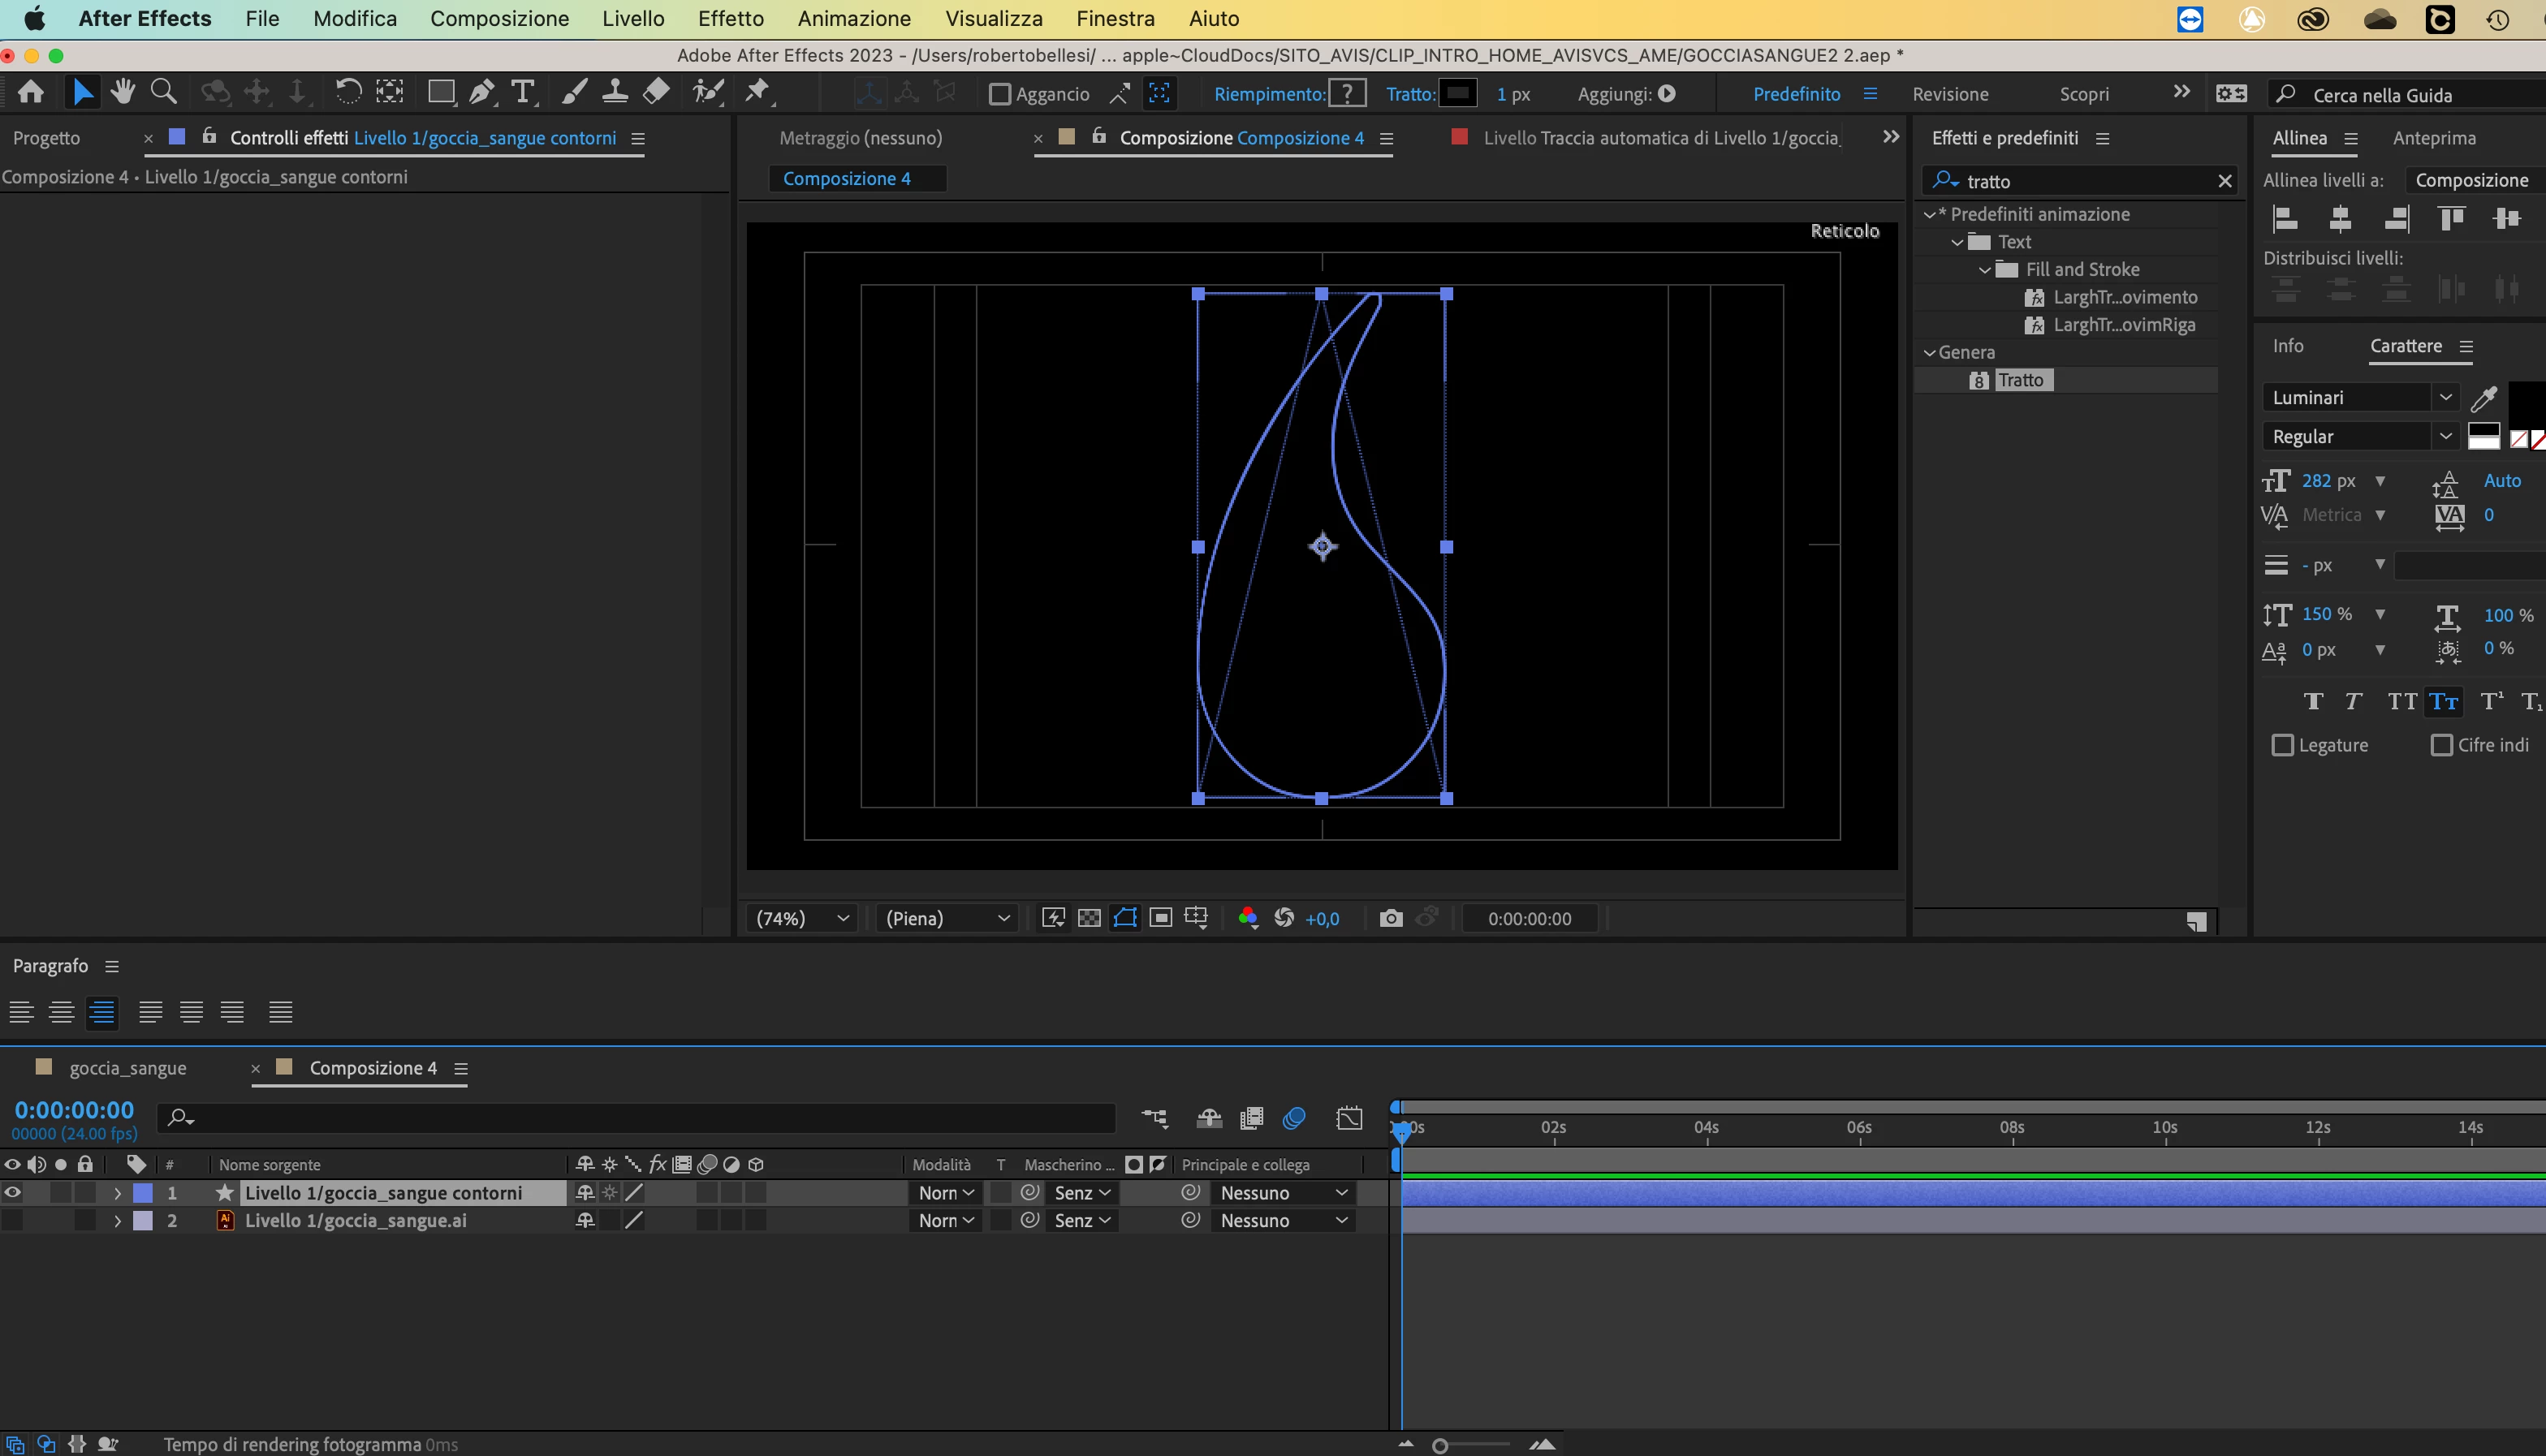Expand layer 2 goccia_sangue.ai properties
Image resolution: width=2546 pixels, height=1456 pixels.
pyautogui.click(x=117, y=1220)
